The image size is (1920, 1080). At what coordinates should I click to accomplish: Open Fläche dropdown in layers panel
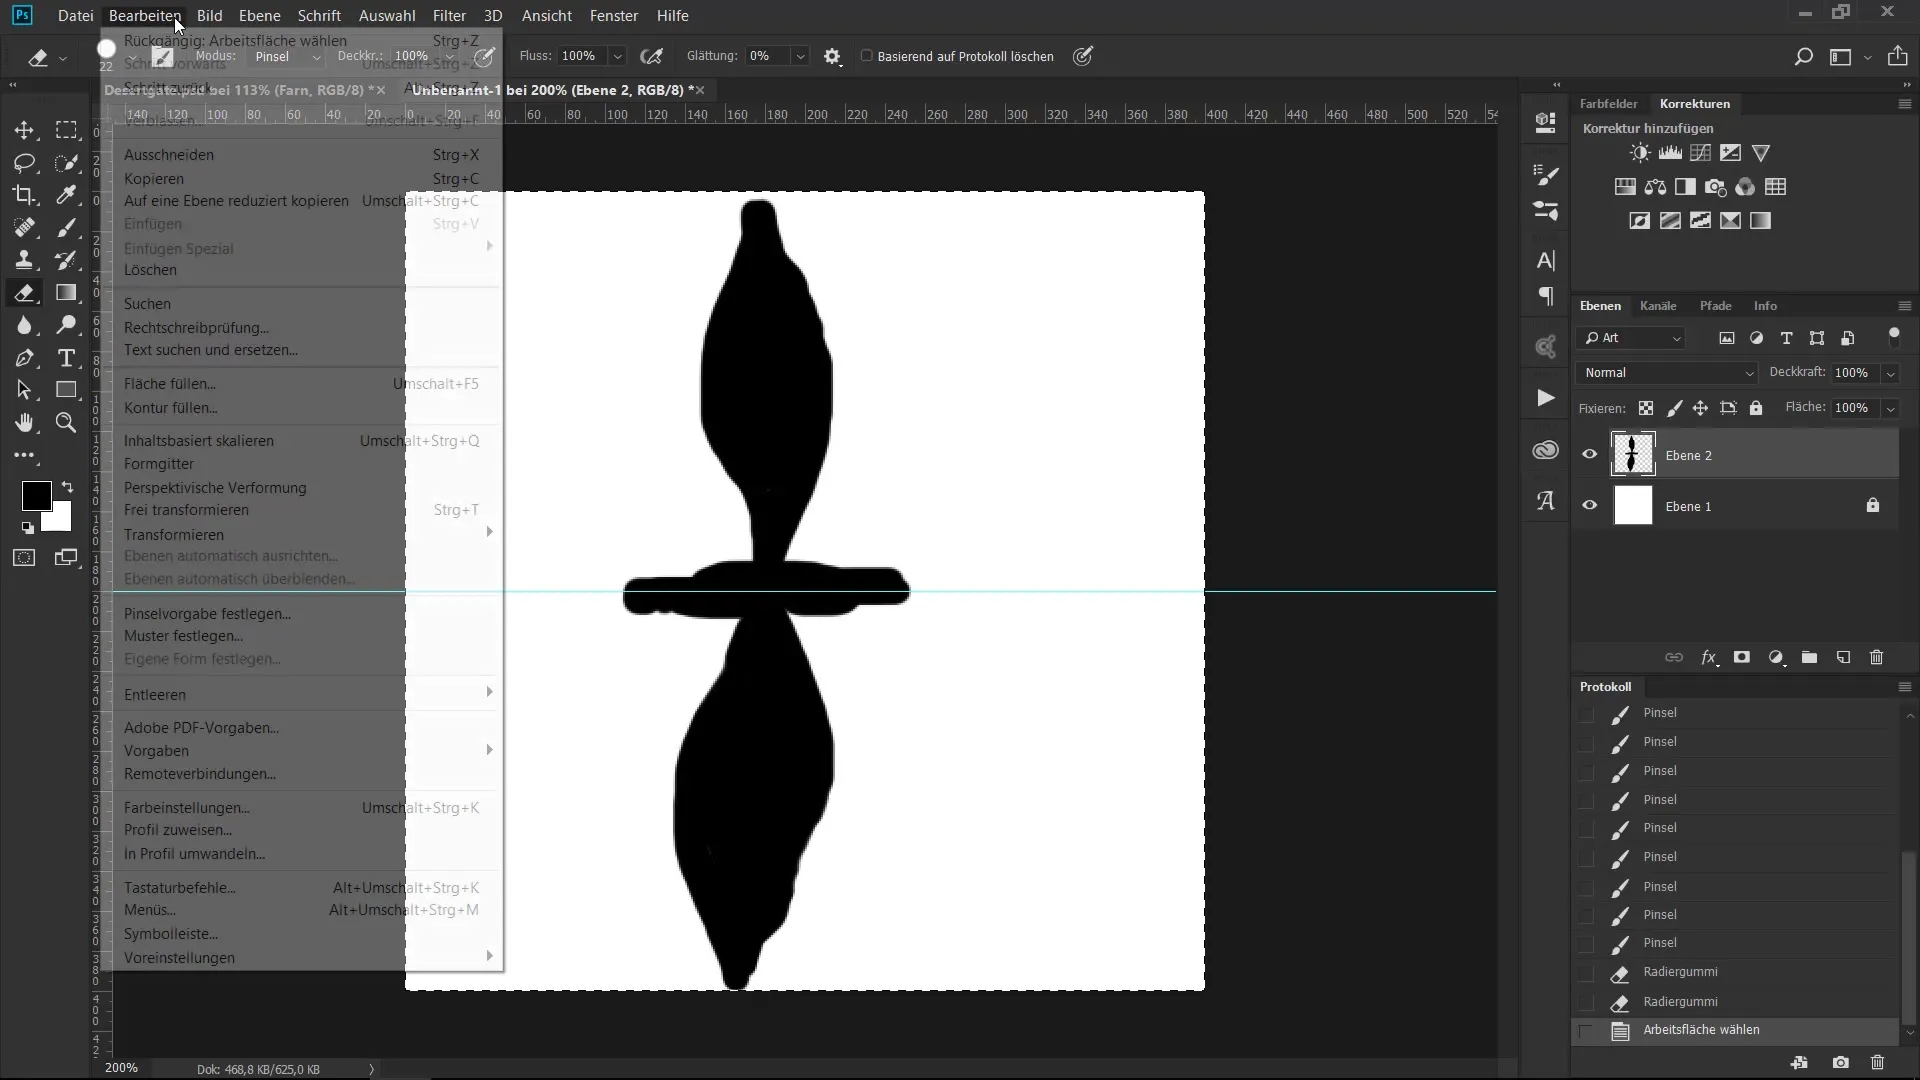(x=1890, y=408)
